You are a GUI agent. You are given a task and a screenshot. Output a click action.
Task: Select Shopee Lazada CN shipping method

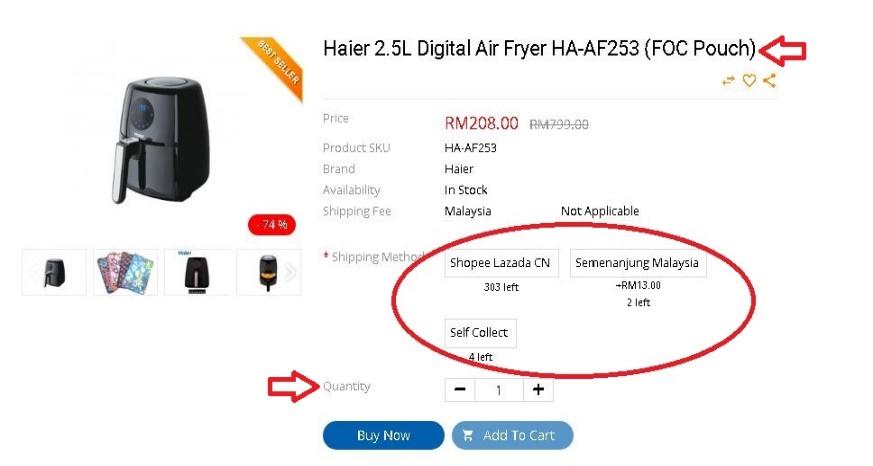click(x=501, y=263)
